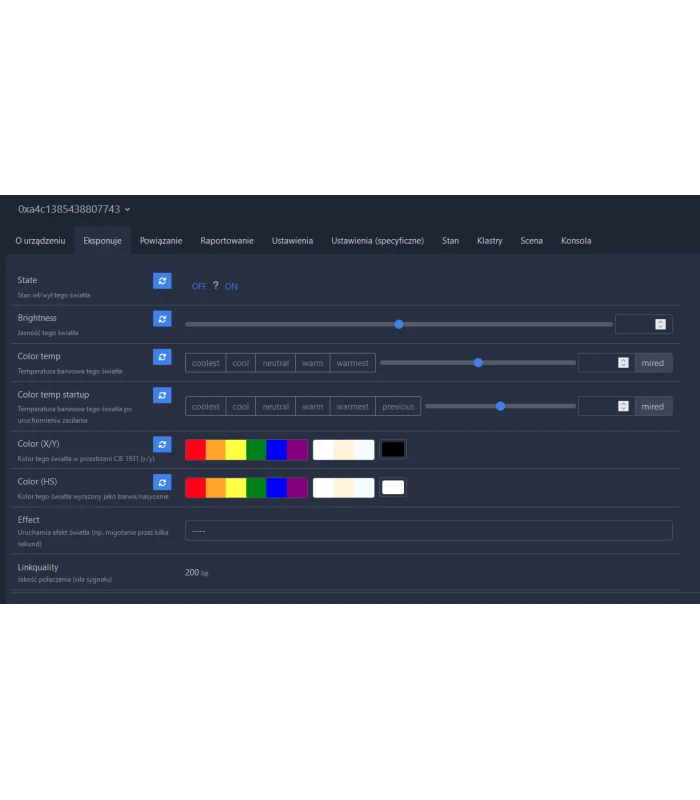Open the Effect dropdown list

(x=428, y=531)
